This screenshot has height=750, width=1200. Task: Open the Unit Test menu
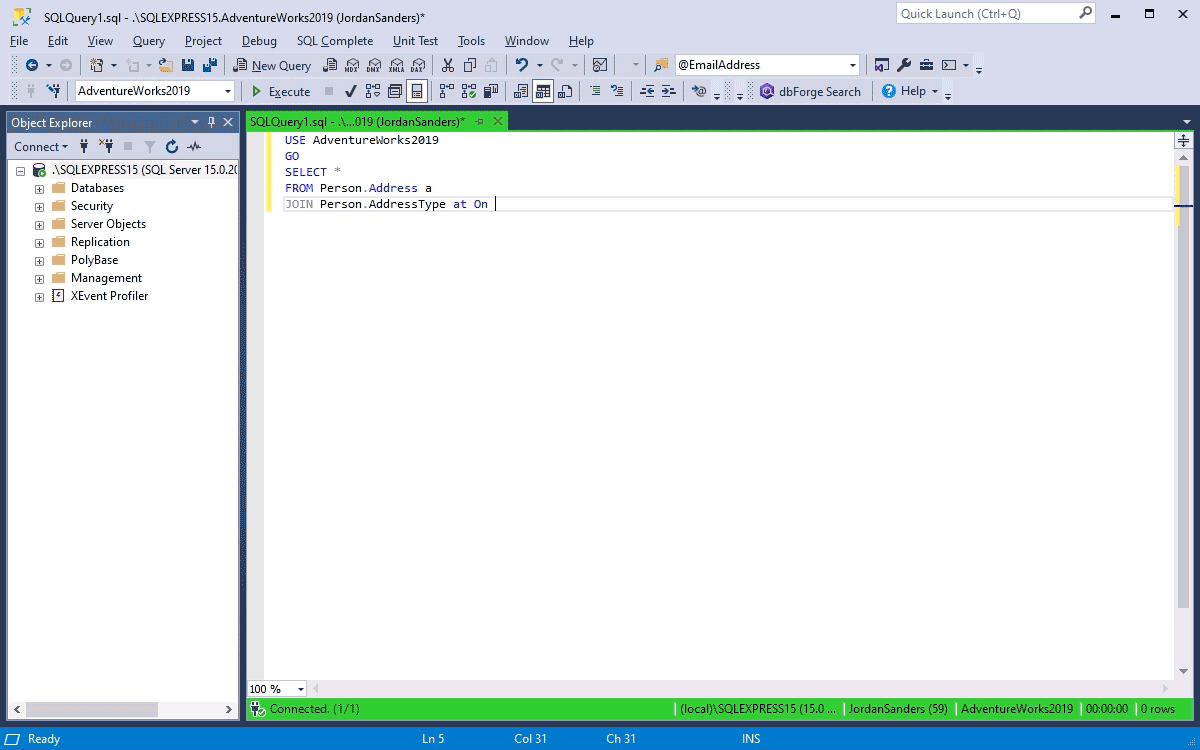point(415,41)
